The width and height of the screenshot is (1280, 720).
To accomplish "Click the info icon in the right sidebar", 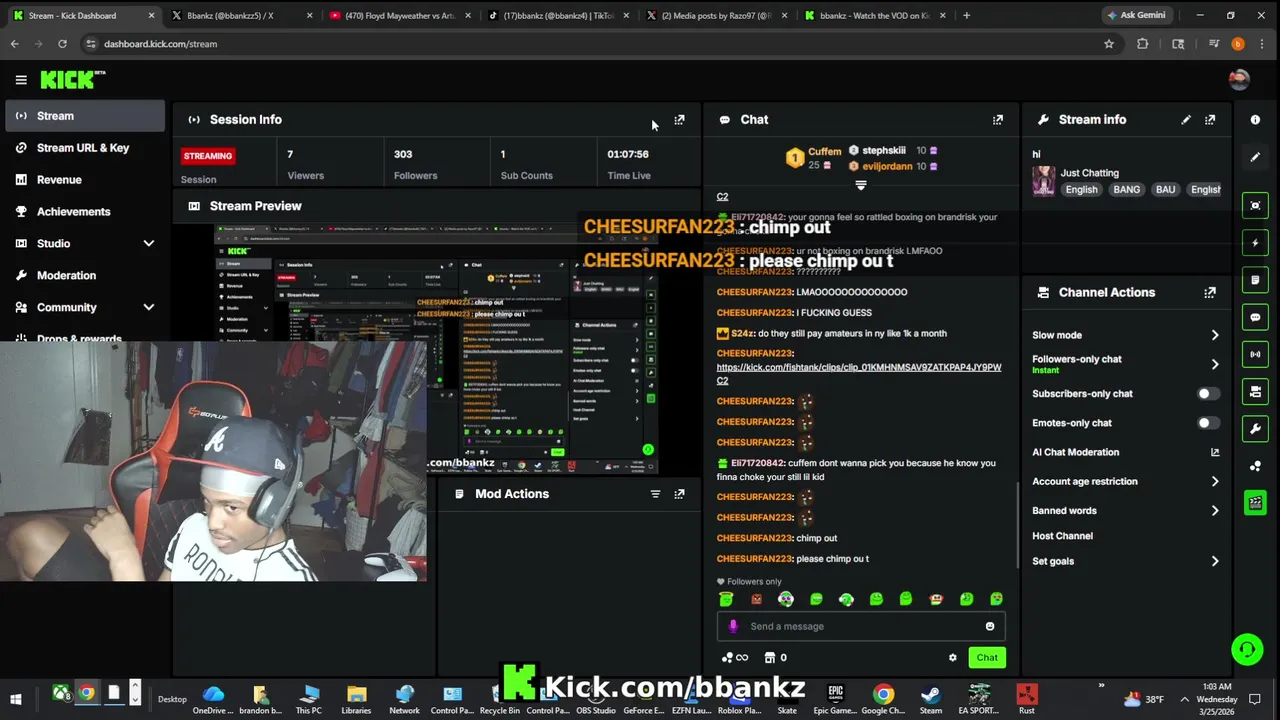I will click(x=1255, y=120).
